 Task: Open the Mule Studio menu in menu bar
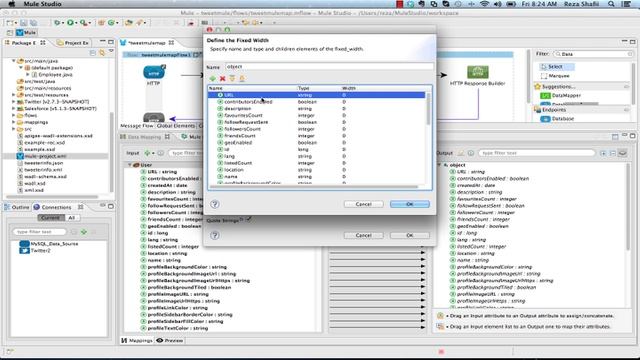pos(42,4)
